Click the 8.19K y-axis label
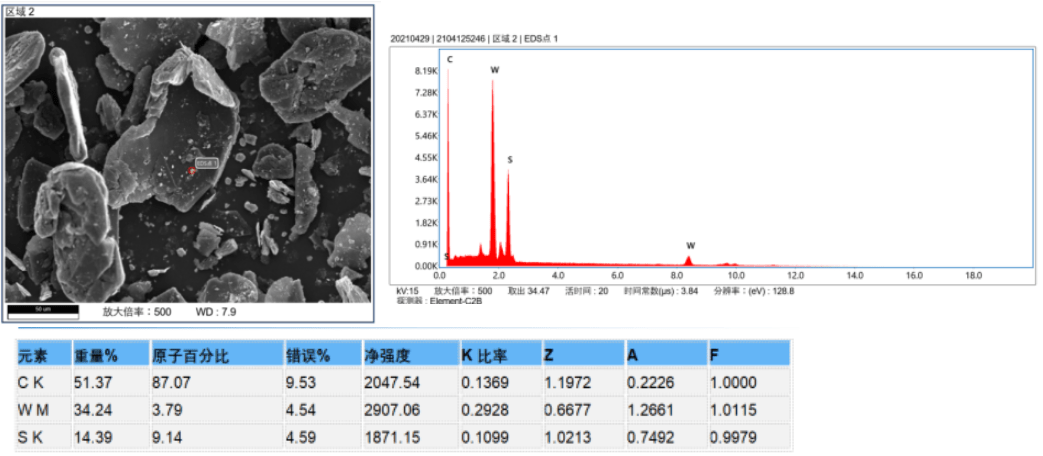The image size is (1043, 456). click(426, 72)
